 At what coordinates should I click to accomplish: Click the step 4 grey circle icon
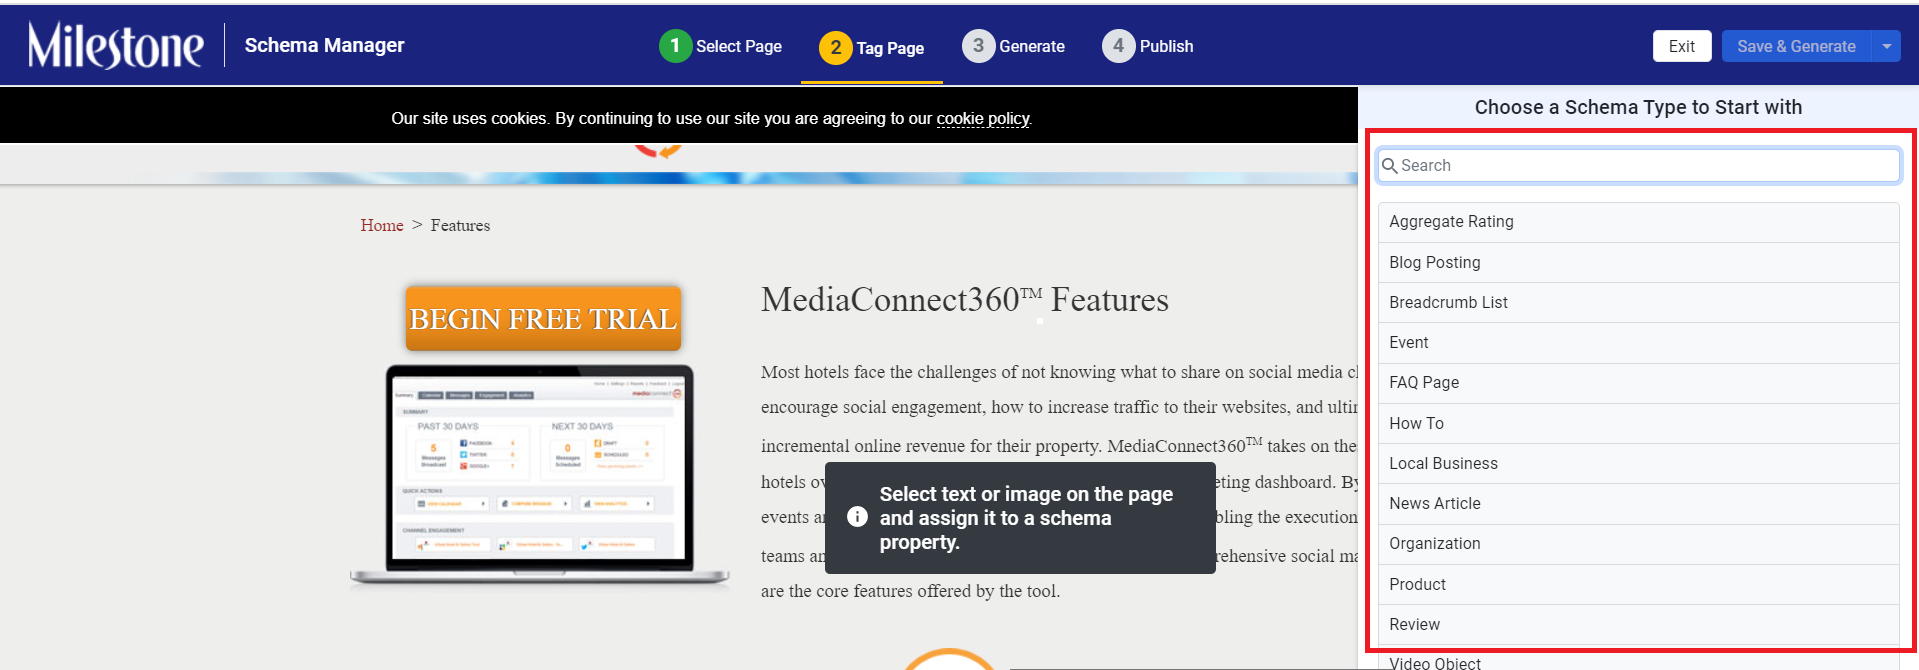point(1118,45)
